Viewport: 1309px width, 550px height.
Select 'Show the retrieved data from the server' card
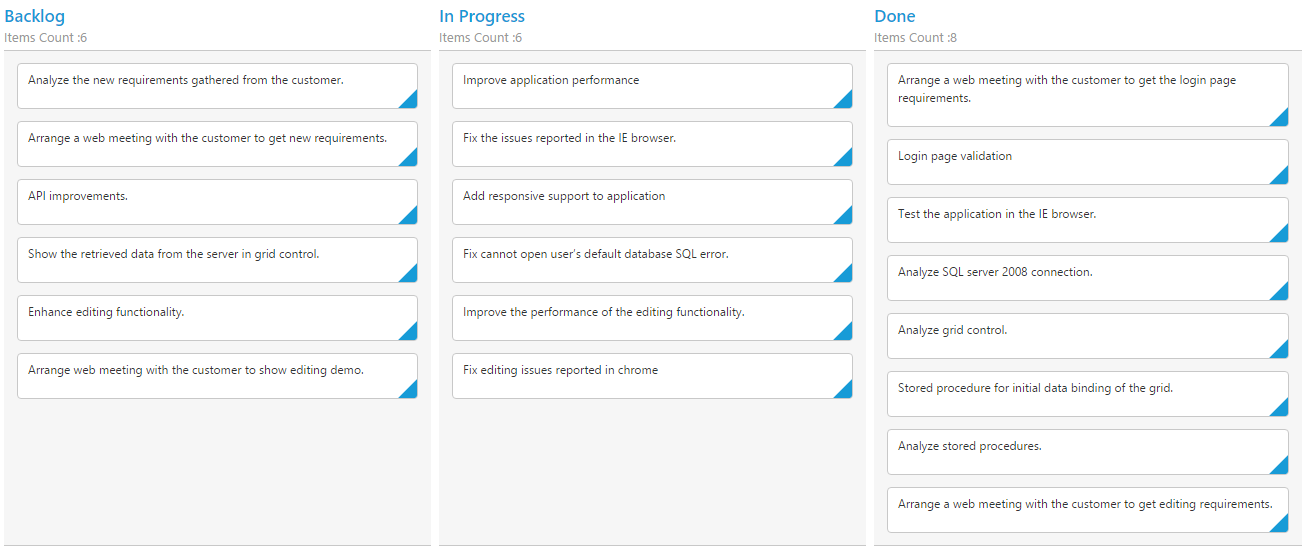174,254
